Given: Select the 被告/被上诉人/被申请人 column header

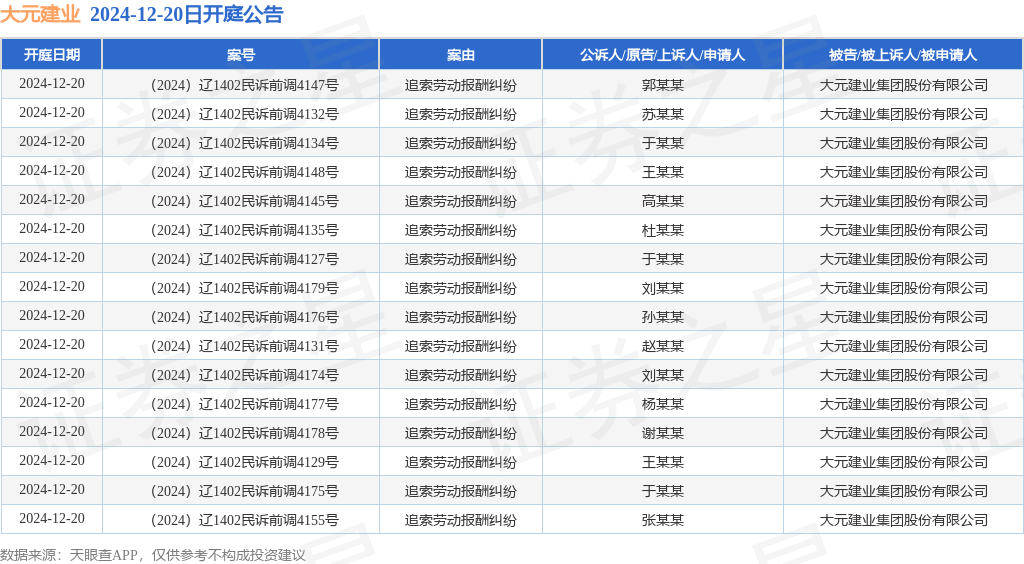Looking at the screenshot, I should tap(903, 55).
